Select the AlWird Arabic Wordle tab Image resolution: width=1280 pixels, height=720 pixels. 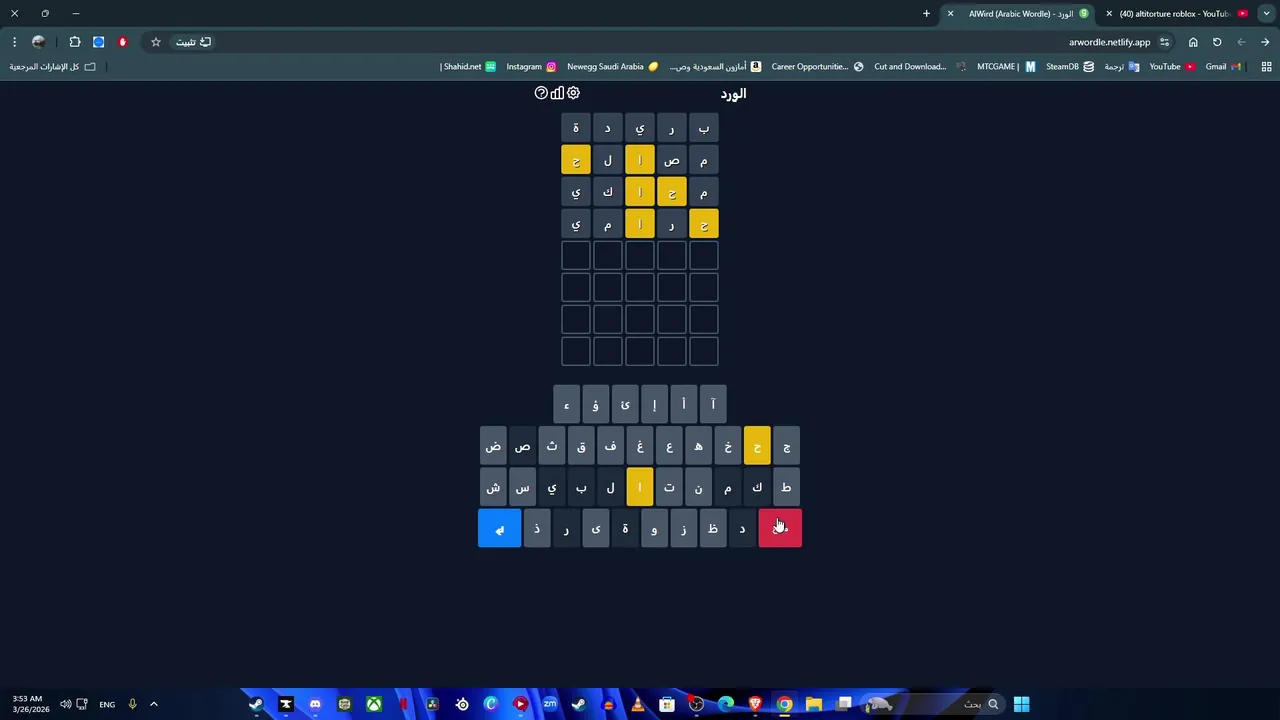[x=1020, y=14]
